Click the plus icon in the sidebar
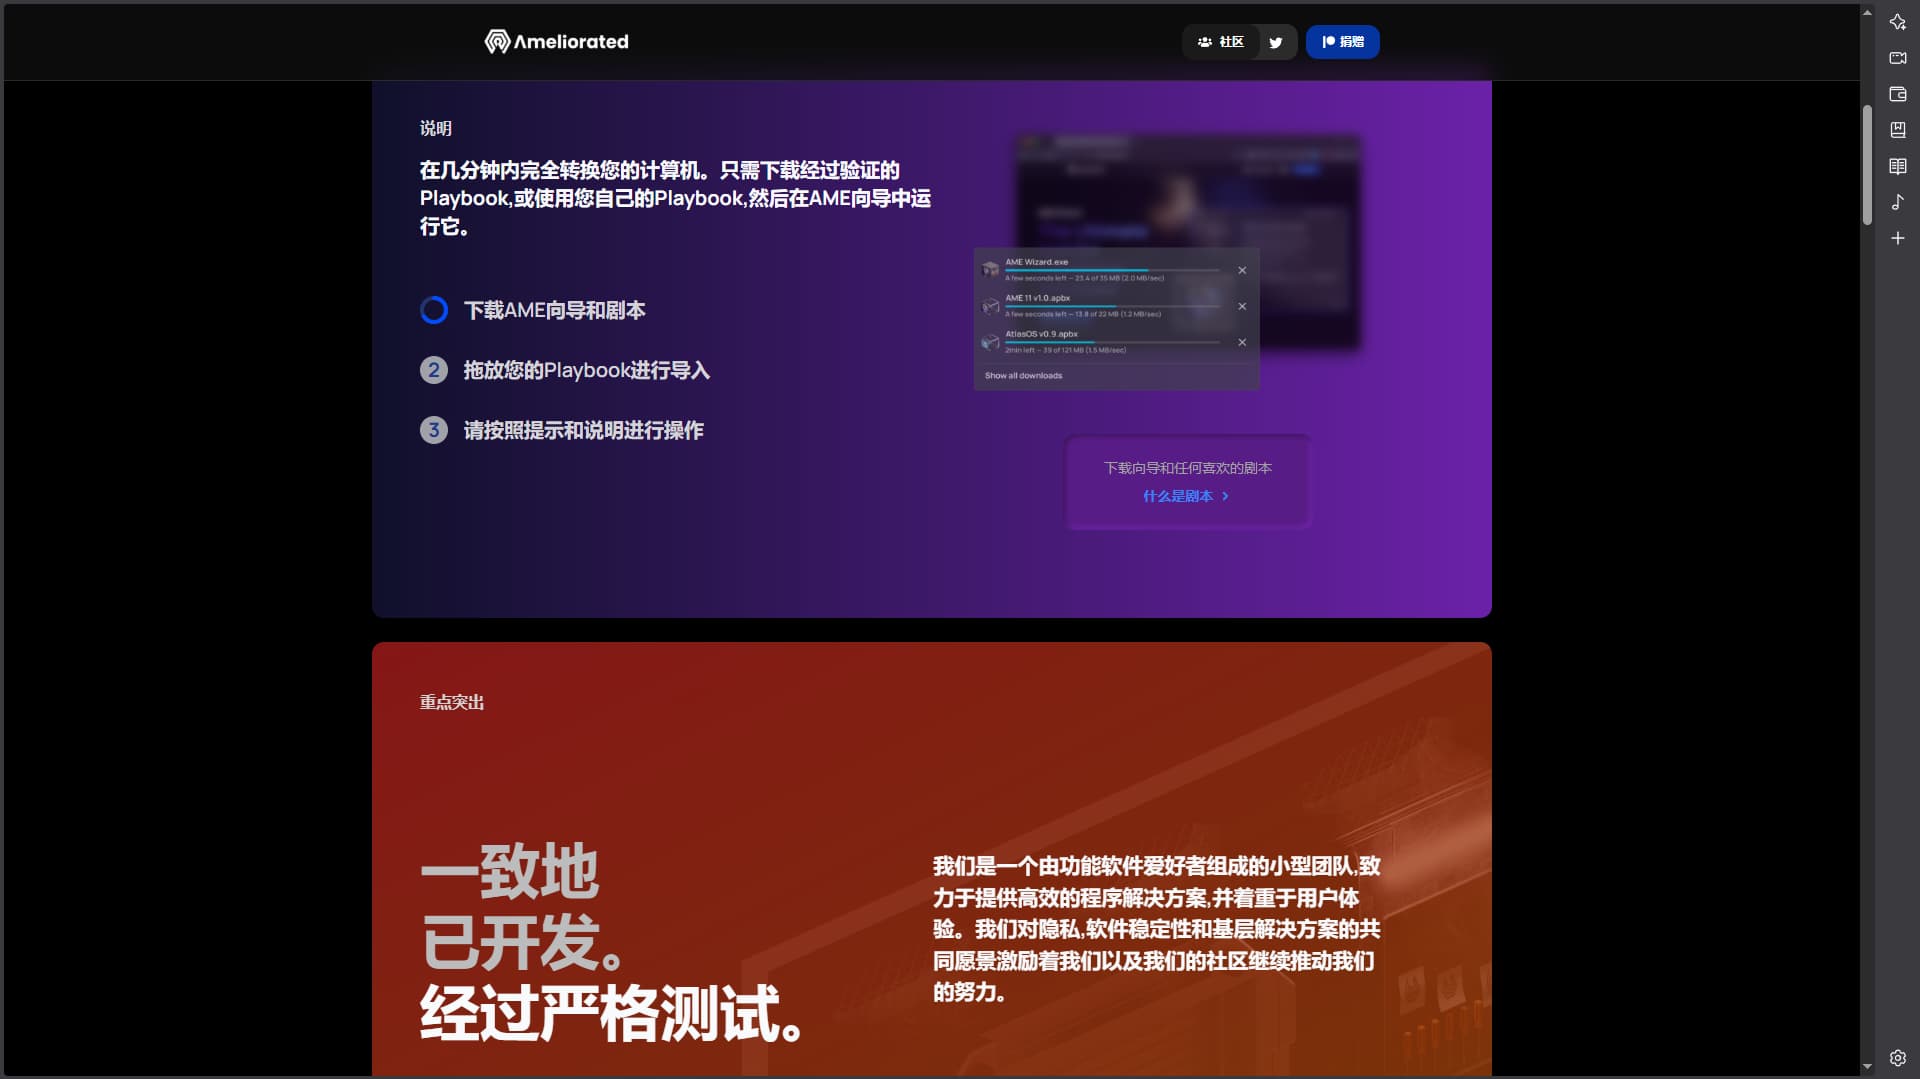This screenshot has height=1079, width=1920. 1897,238
